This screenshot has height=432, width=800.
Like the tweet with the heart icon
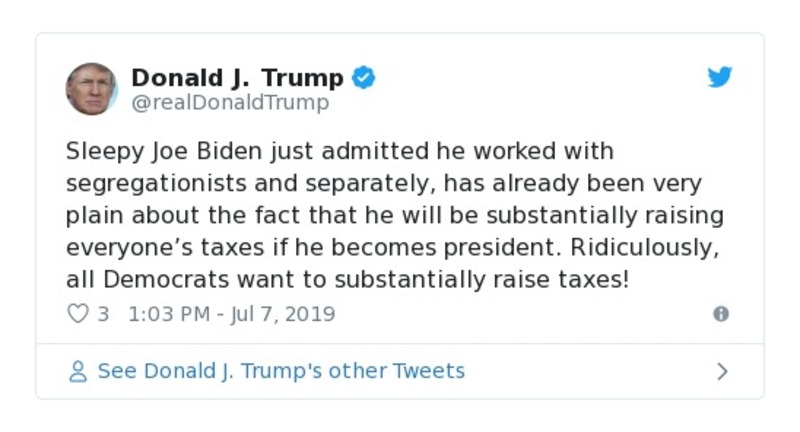click(77, 314)
